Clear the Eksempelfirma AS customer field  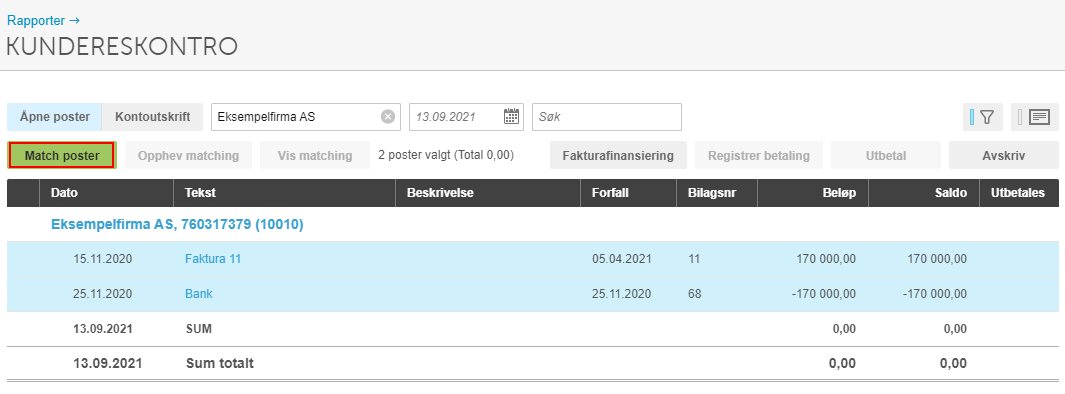[x=388, y=117]
